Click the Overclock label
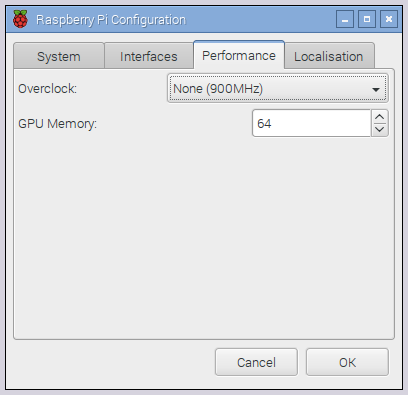408x395 pixels. pyautogui.click(x=48, y=89)
